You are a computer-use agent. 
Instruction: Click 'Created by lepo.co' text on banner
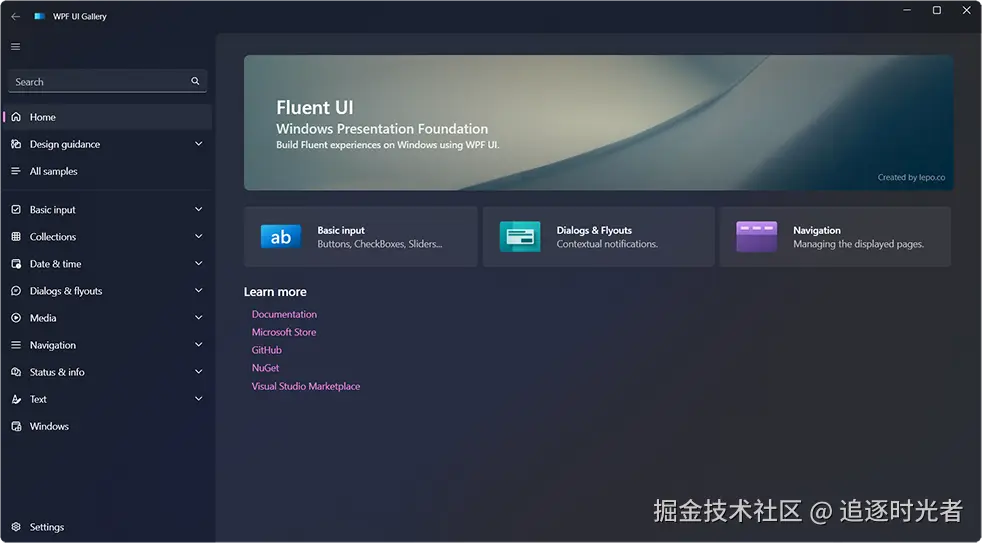(x=911, y=177)
